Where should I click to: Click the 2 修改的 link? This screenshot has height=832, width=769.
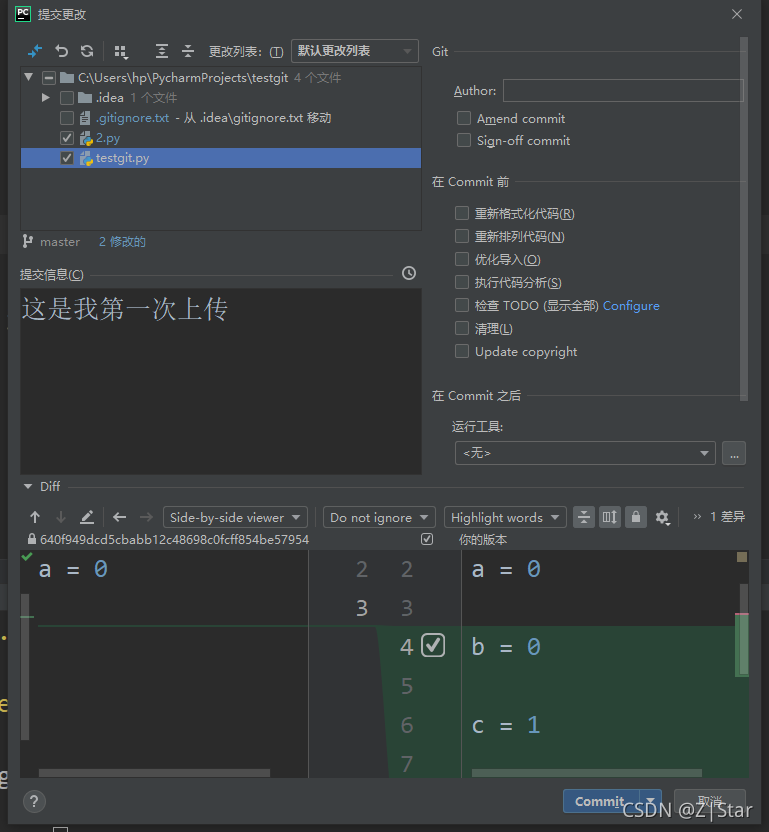point(122,242)
